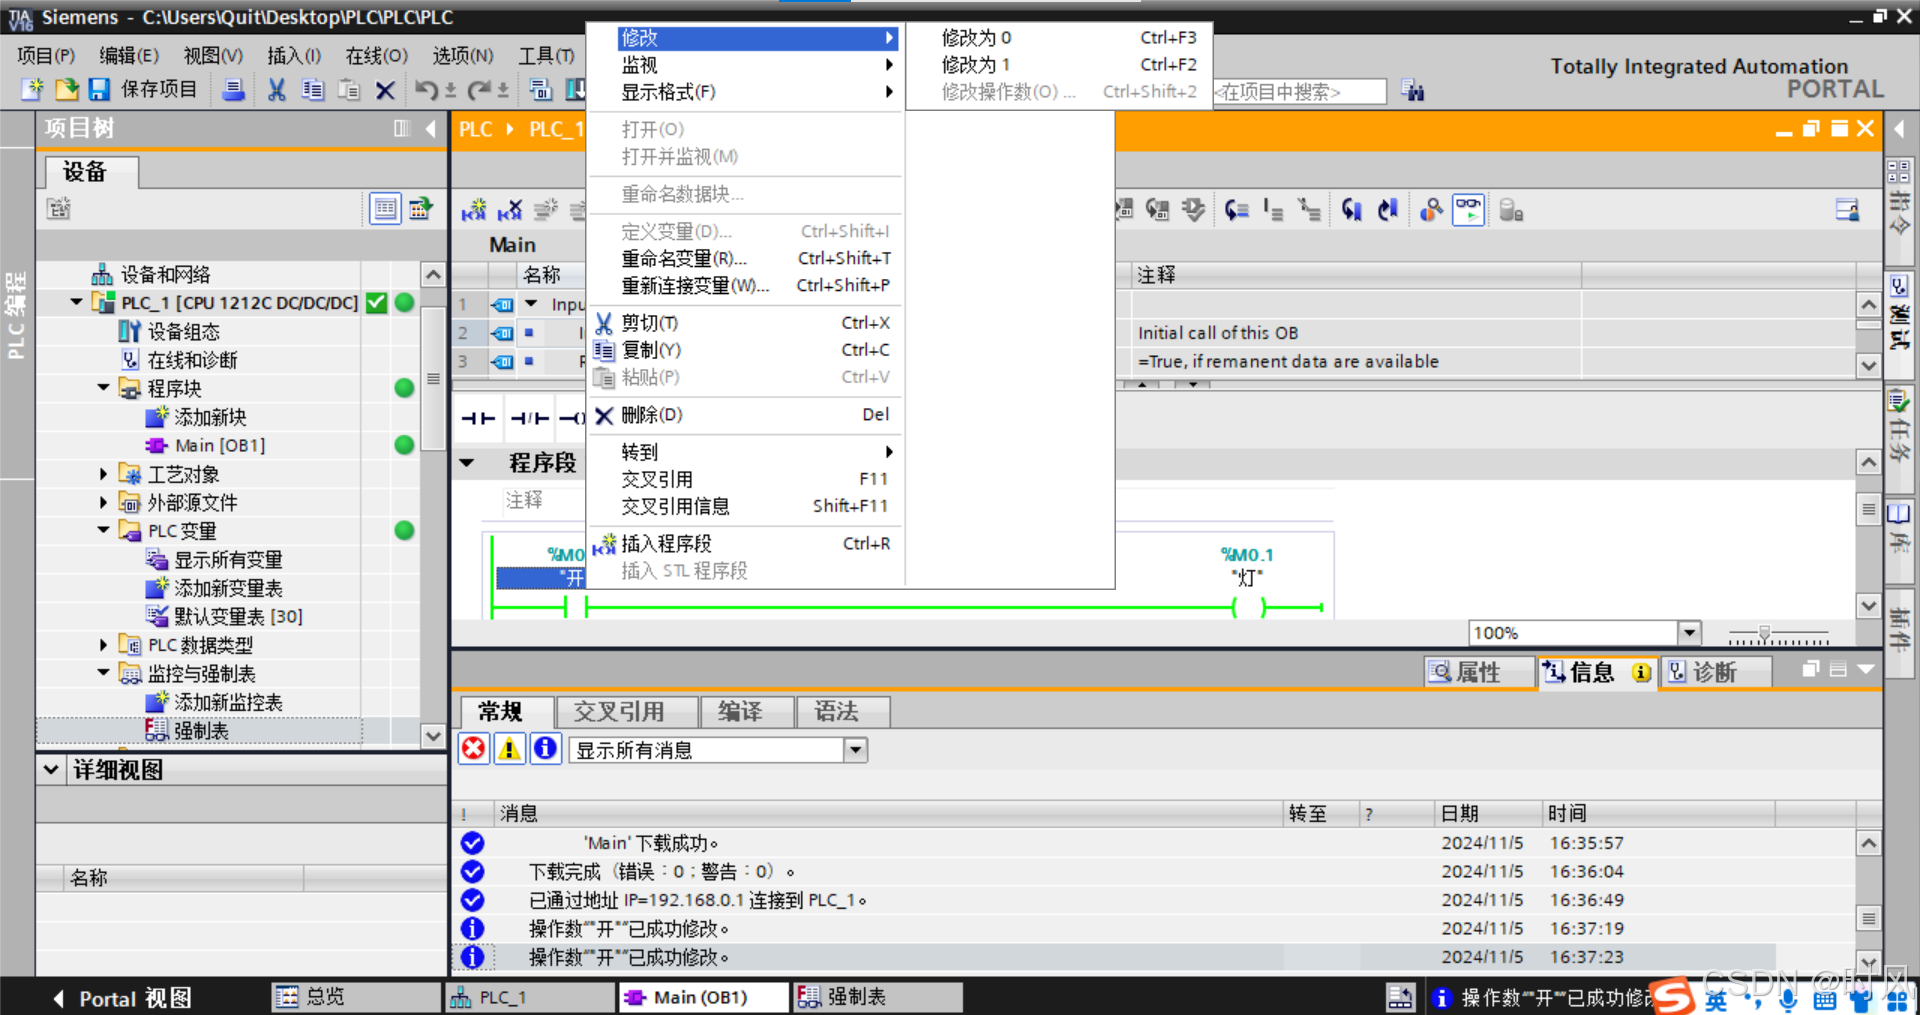Show error messages filter icon
Image resolution: width=1920 pixels, height=1015 pixels.
tap(474, 749)
